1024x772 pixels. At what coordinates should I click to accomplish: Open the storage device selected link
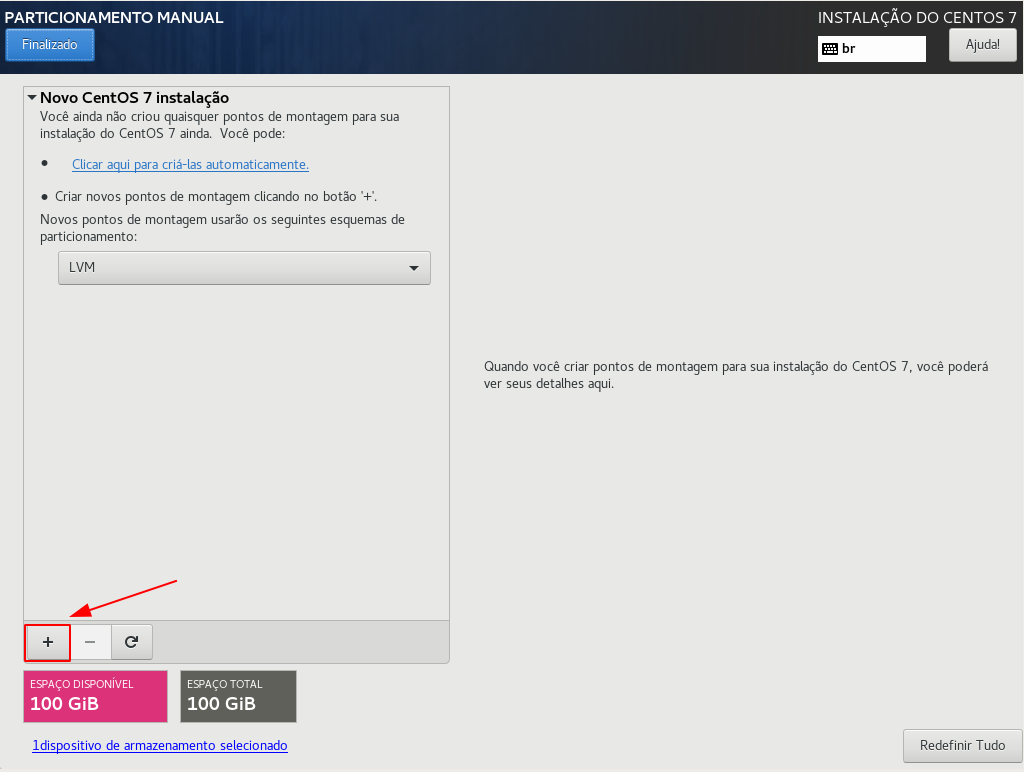[160, 745]
